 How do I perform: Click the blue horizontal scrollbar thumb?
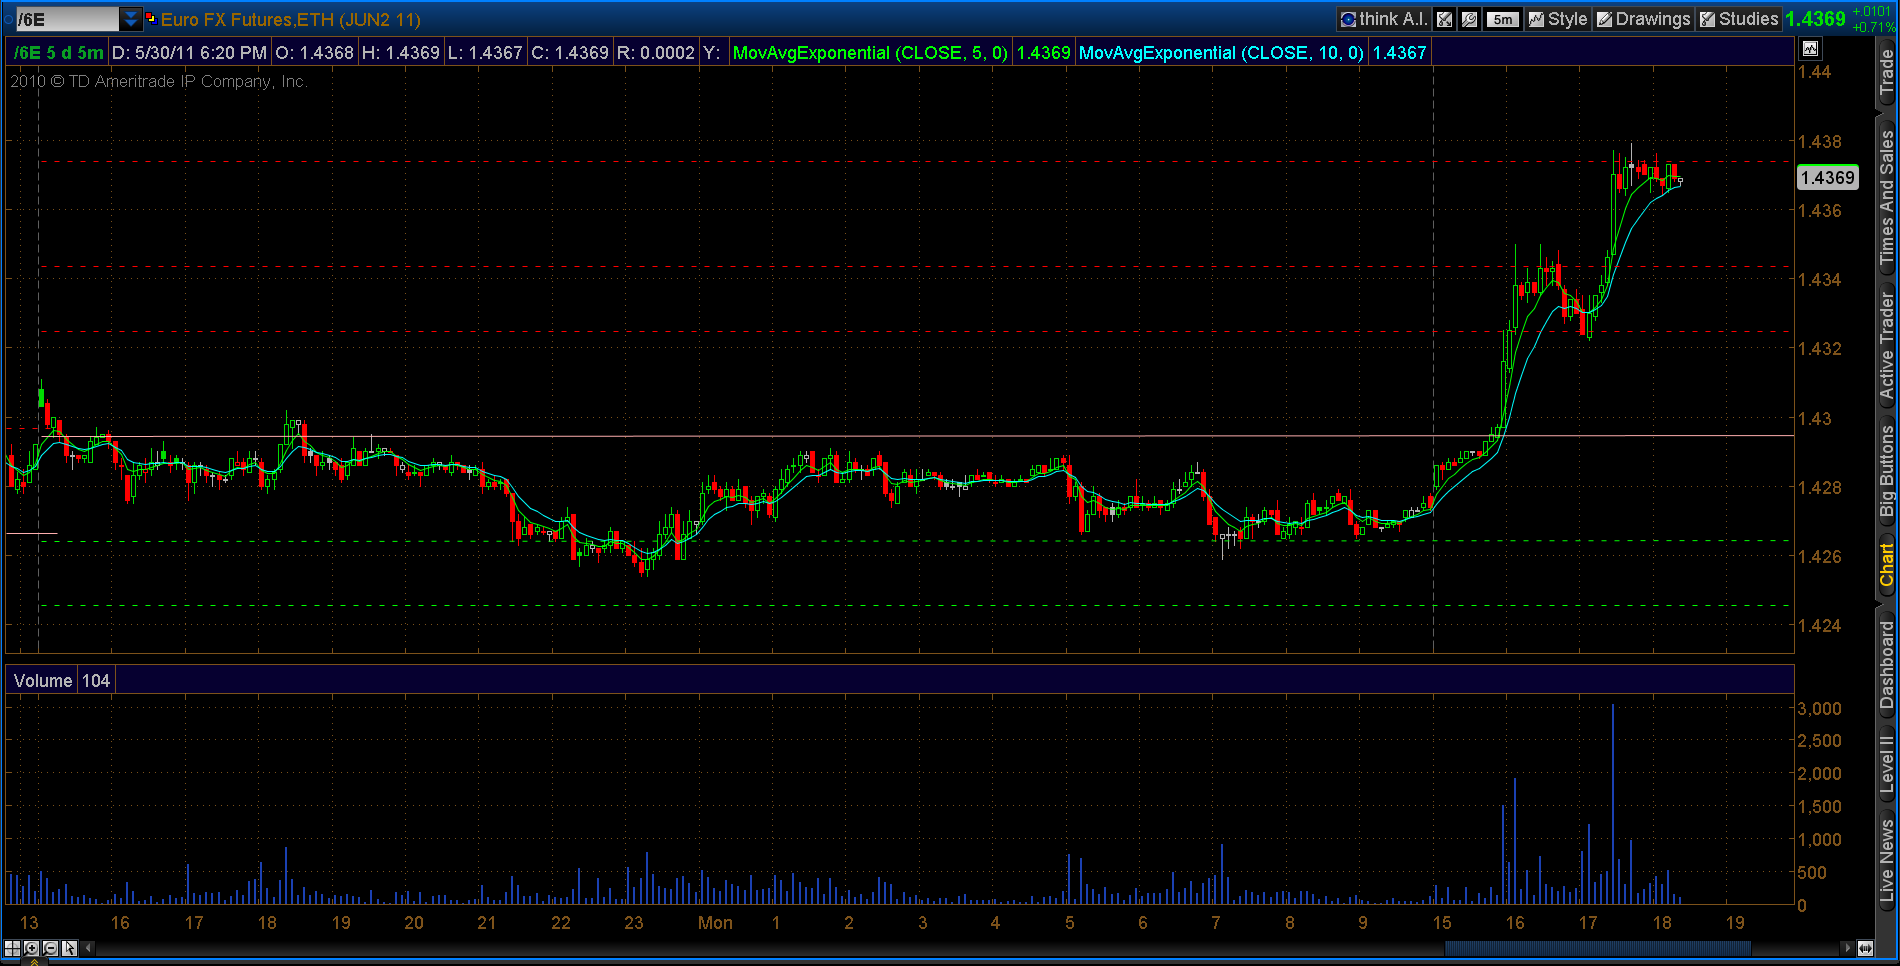point(1598,947)
